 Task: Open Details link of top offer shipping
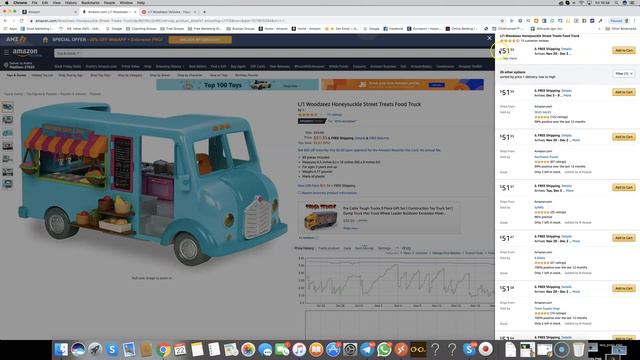pyautogui.click(x=567, y=49)
